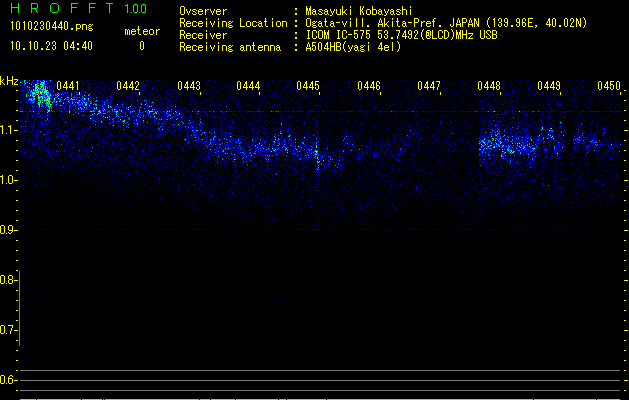Click the 0.8 kHz axis label
629x400 pixels.
click(8, 280)
